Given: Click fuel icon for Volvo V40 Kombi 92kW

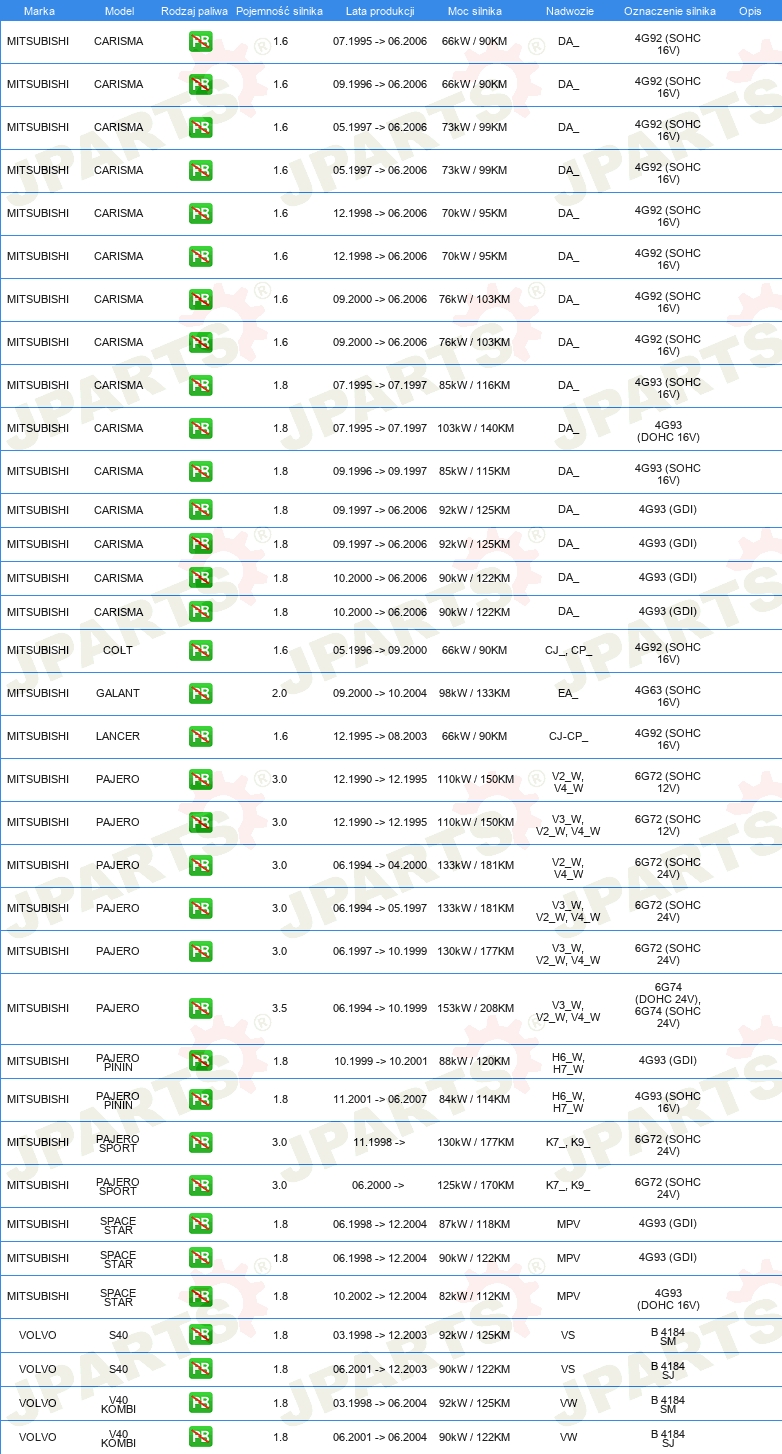Looking at the screenshot, I should click(200, 1403).
